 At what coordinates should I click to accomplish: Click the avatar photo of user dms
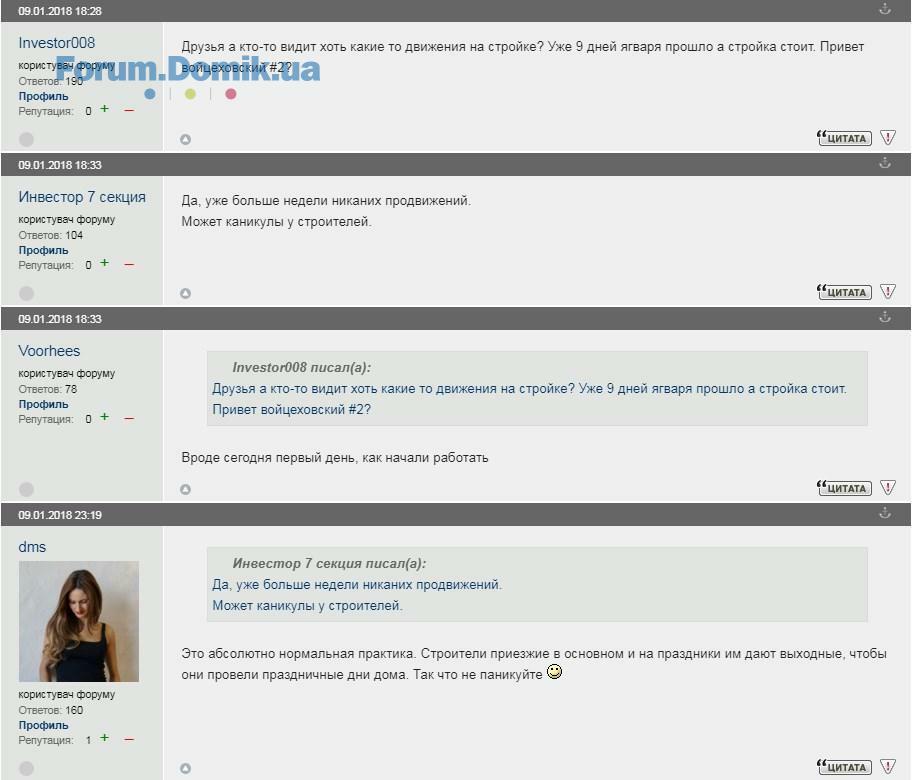click(79, 621)
